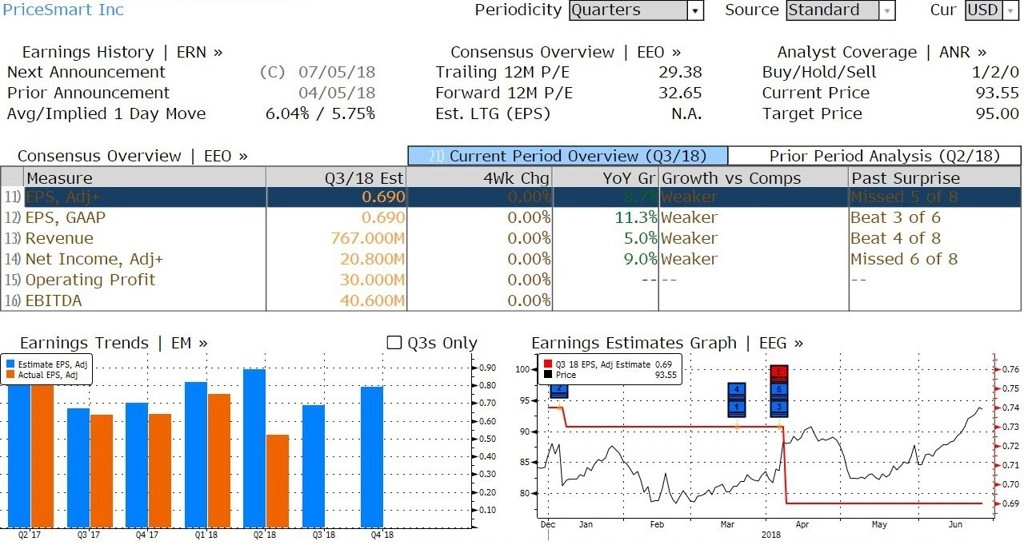
Task: Click the EBITDA estimate value 40.600M
Action: 372,301
